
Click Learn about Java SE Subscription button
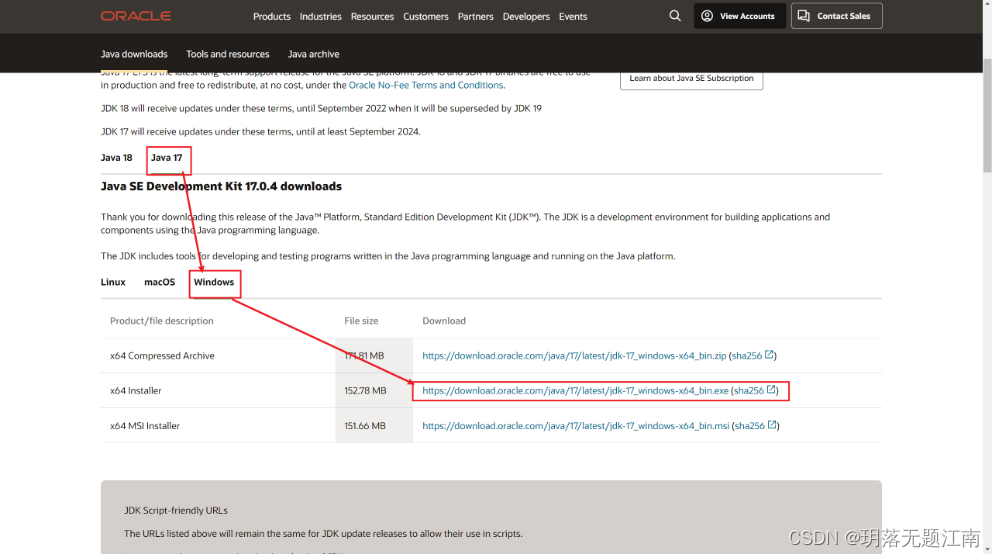tap(691, 79)
